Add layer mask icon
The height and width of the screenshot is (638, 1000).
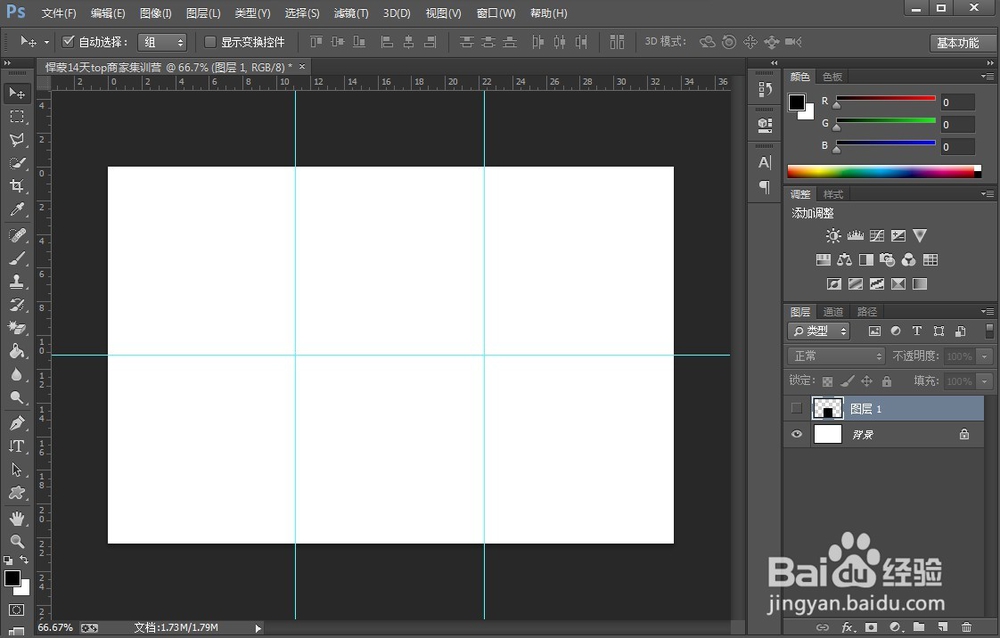871,627
